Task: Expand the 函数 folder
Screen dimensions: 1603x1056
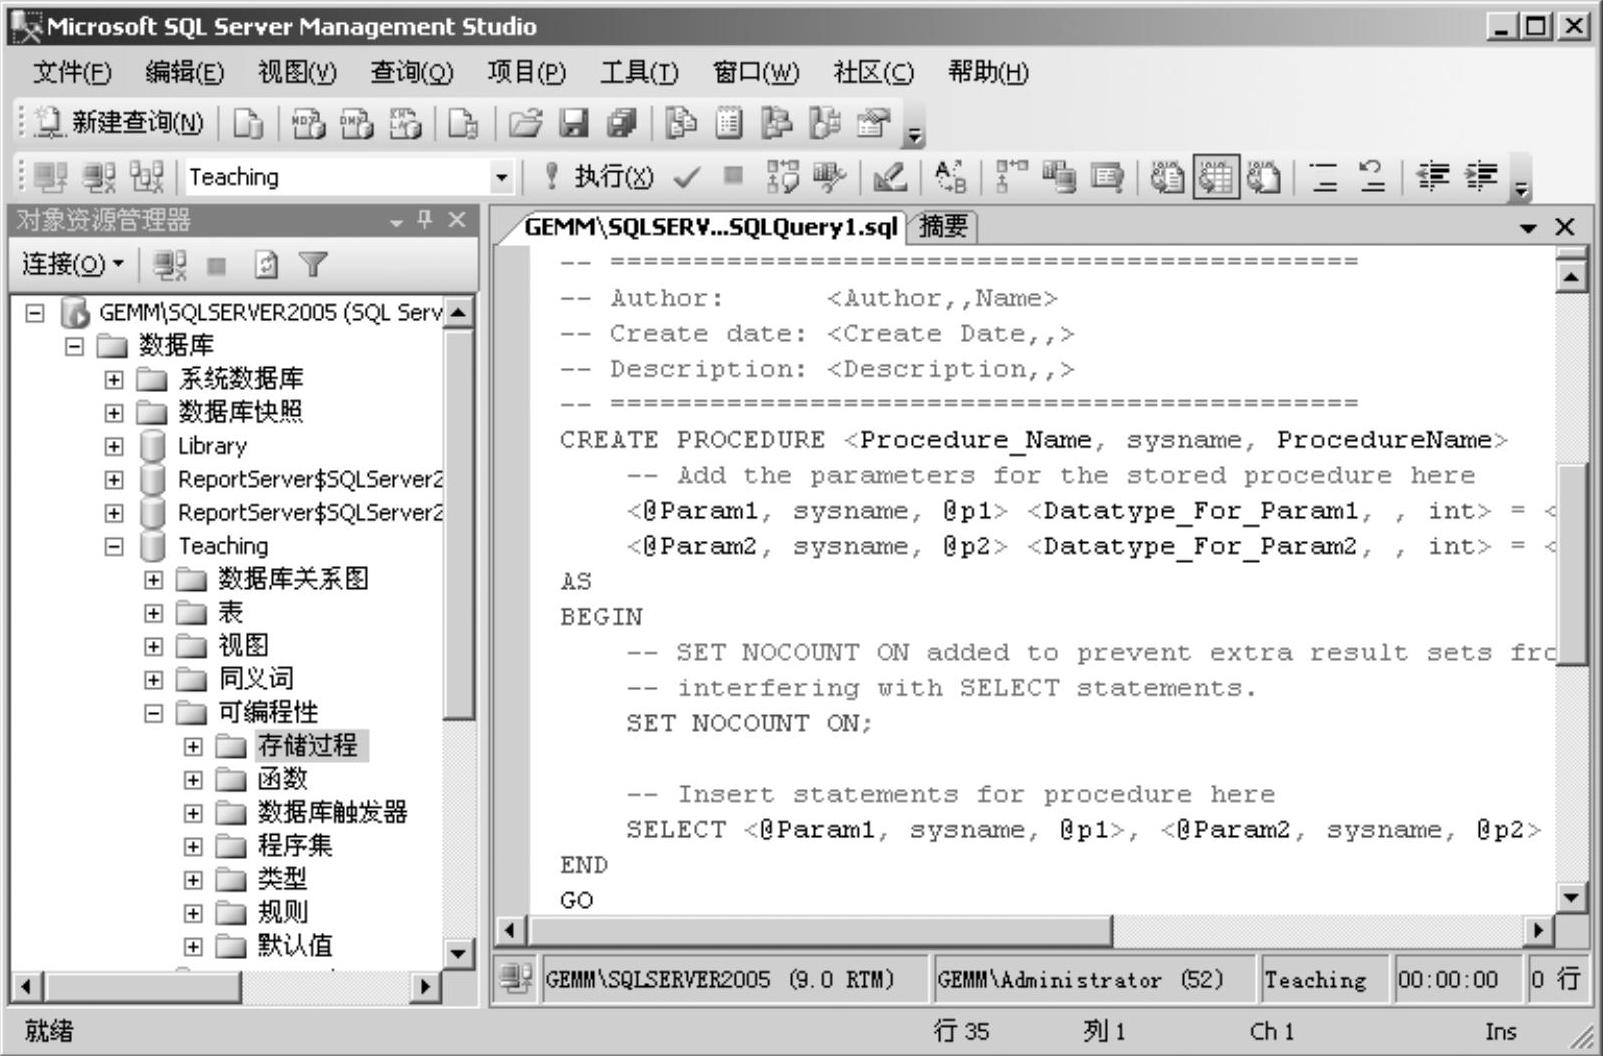Action: pos(193,779)
